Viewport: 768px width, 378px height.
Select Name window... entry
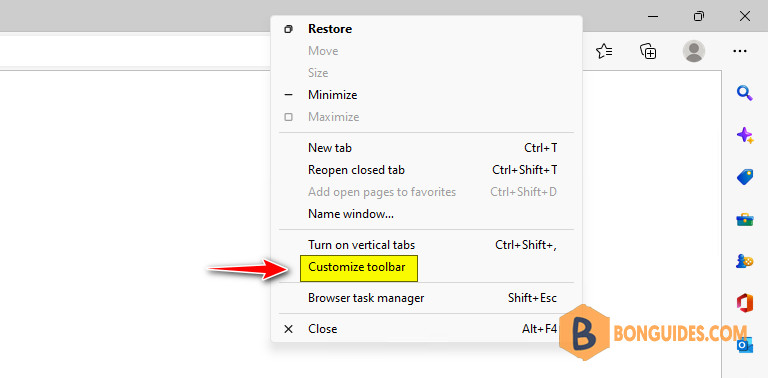[426, 214]
